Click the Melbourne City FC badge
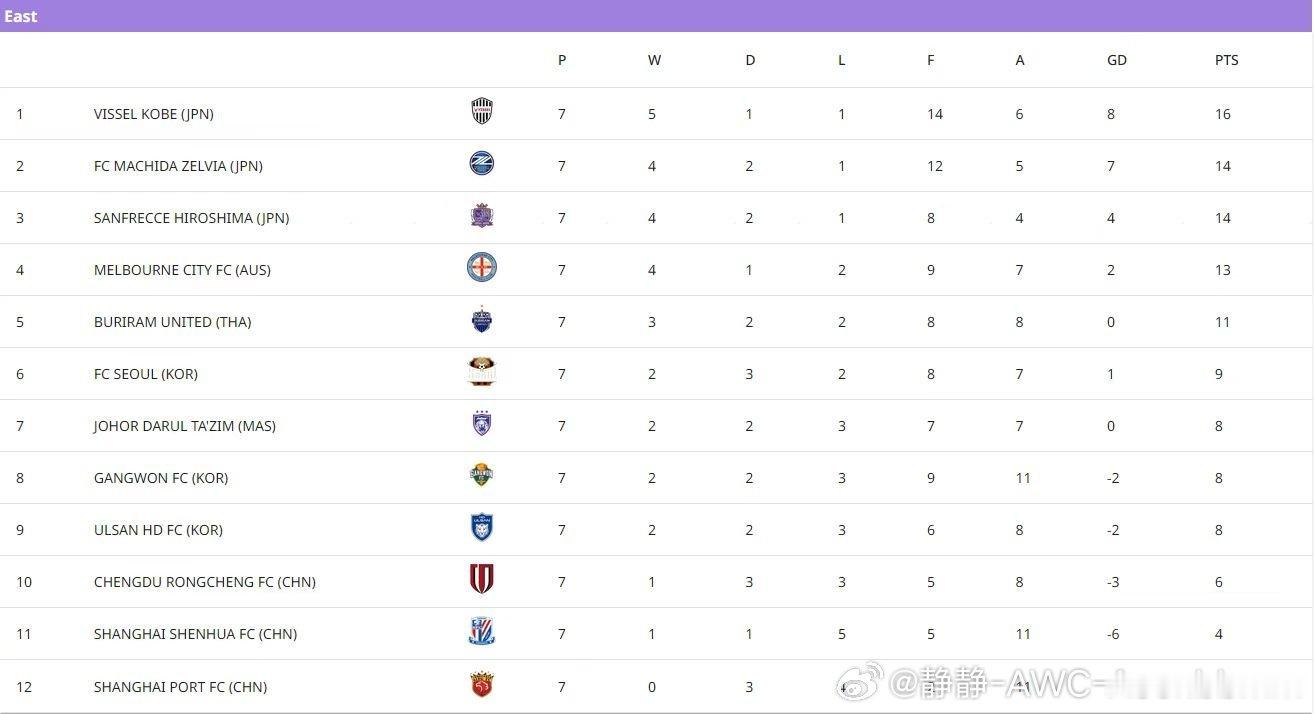 pyautogui.click(x=482, y=267)
